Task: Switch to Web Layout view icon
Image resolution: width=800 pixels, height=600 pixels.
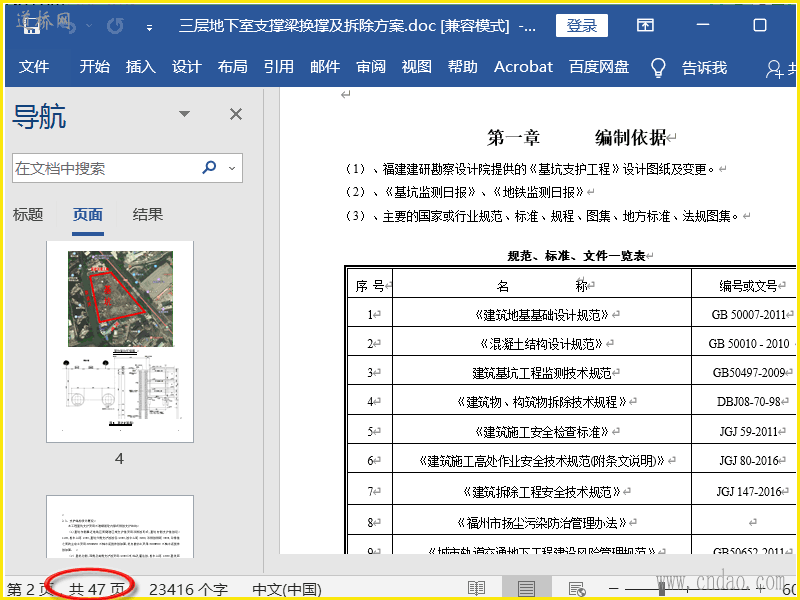Action: pyautogui.click(x=576, y=588)
